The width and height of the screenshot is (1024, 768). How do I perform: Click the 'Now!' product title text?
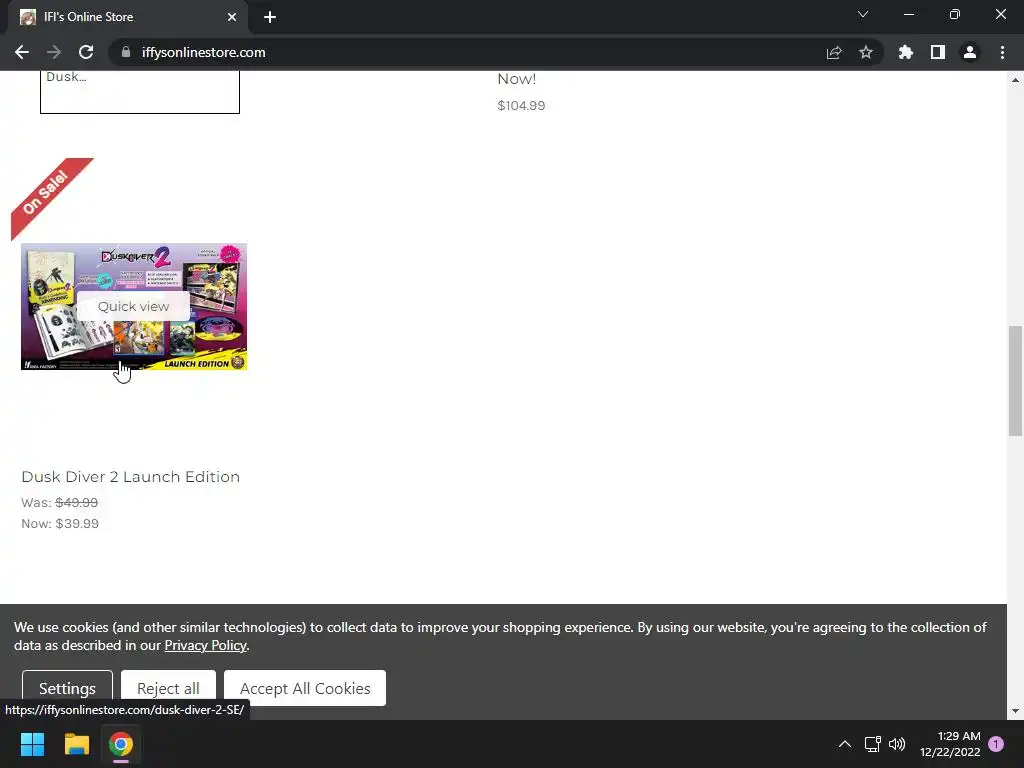pos(517,79)
